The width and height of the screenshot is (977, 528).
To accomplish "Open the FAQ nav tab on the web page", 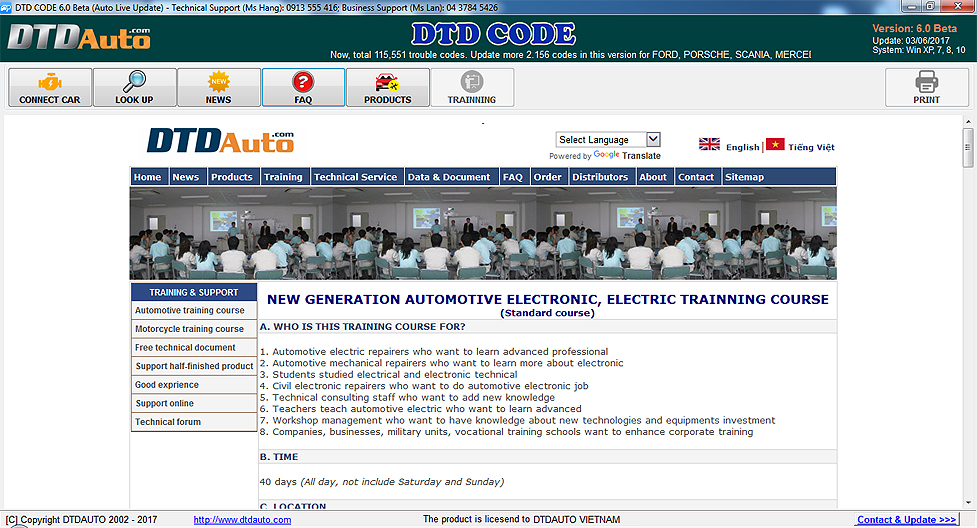I will pos(513,177).
